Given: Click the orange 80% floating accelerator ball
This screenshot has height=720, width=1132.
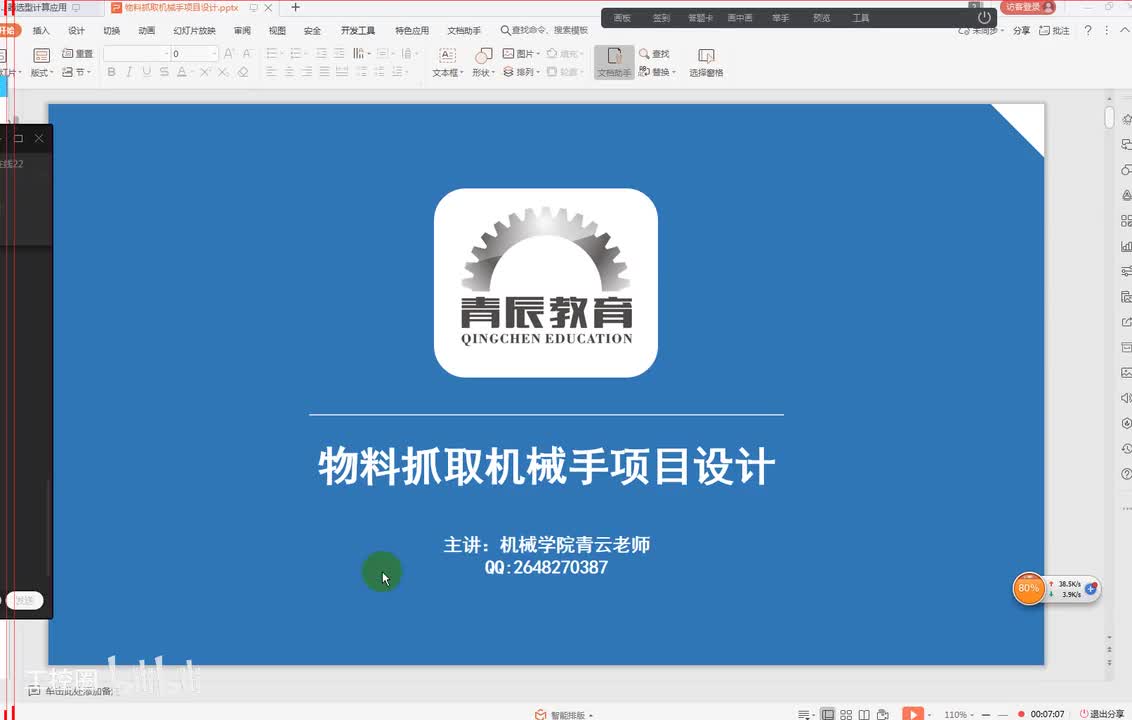Looking at the screenshot, I should (x=1029, y=589).
